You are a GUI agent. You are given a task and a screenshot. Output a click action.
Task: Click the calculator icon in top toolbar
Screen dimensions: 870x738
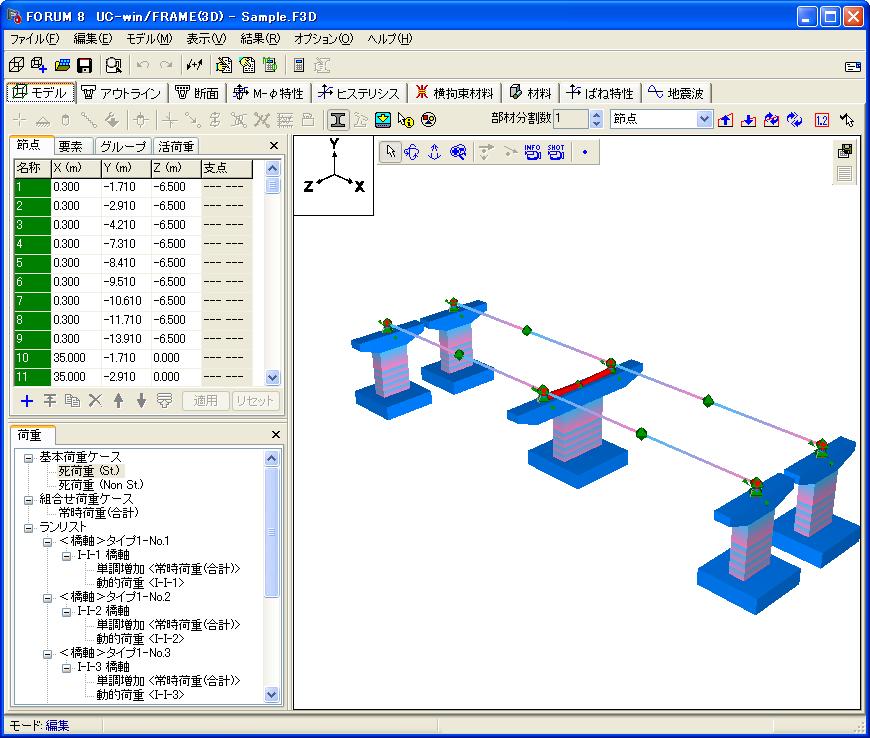click(x=299, y=66)
